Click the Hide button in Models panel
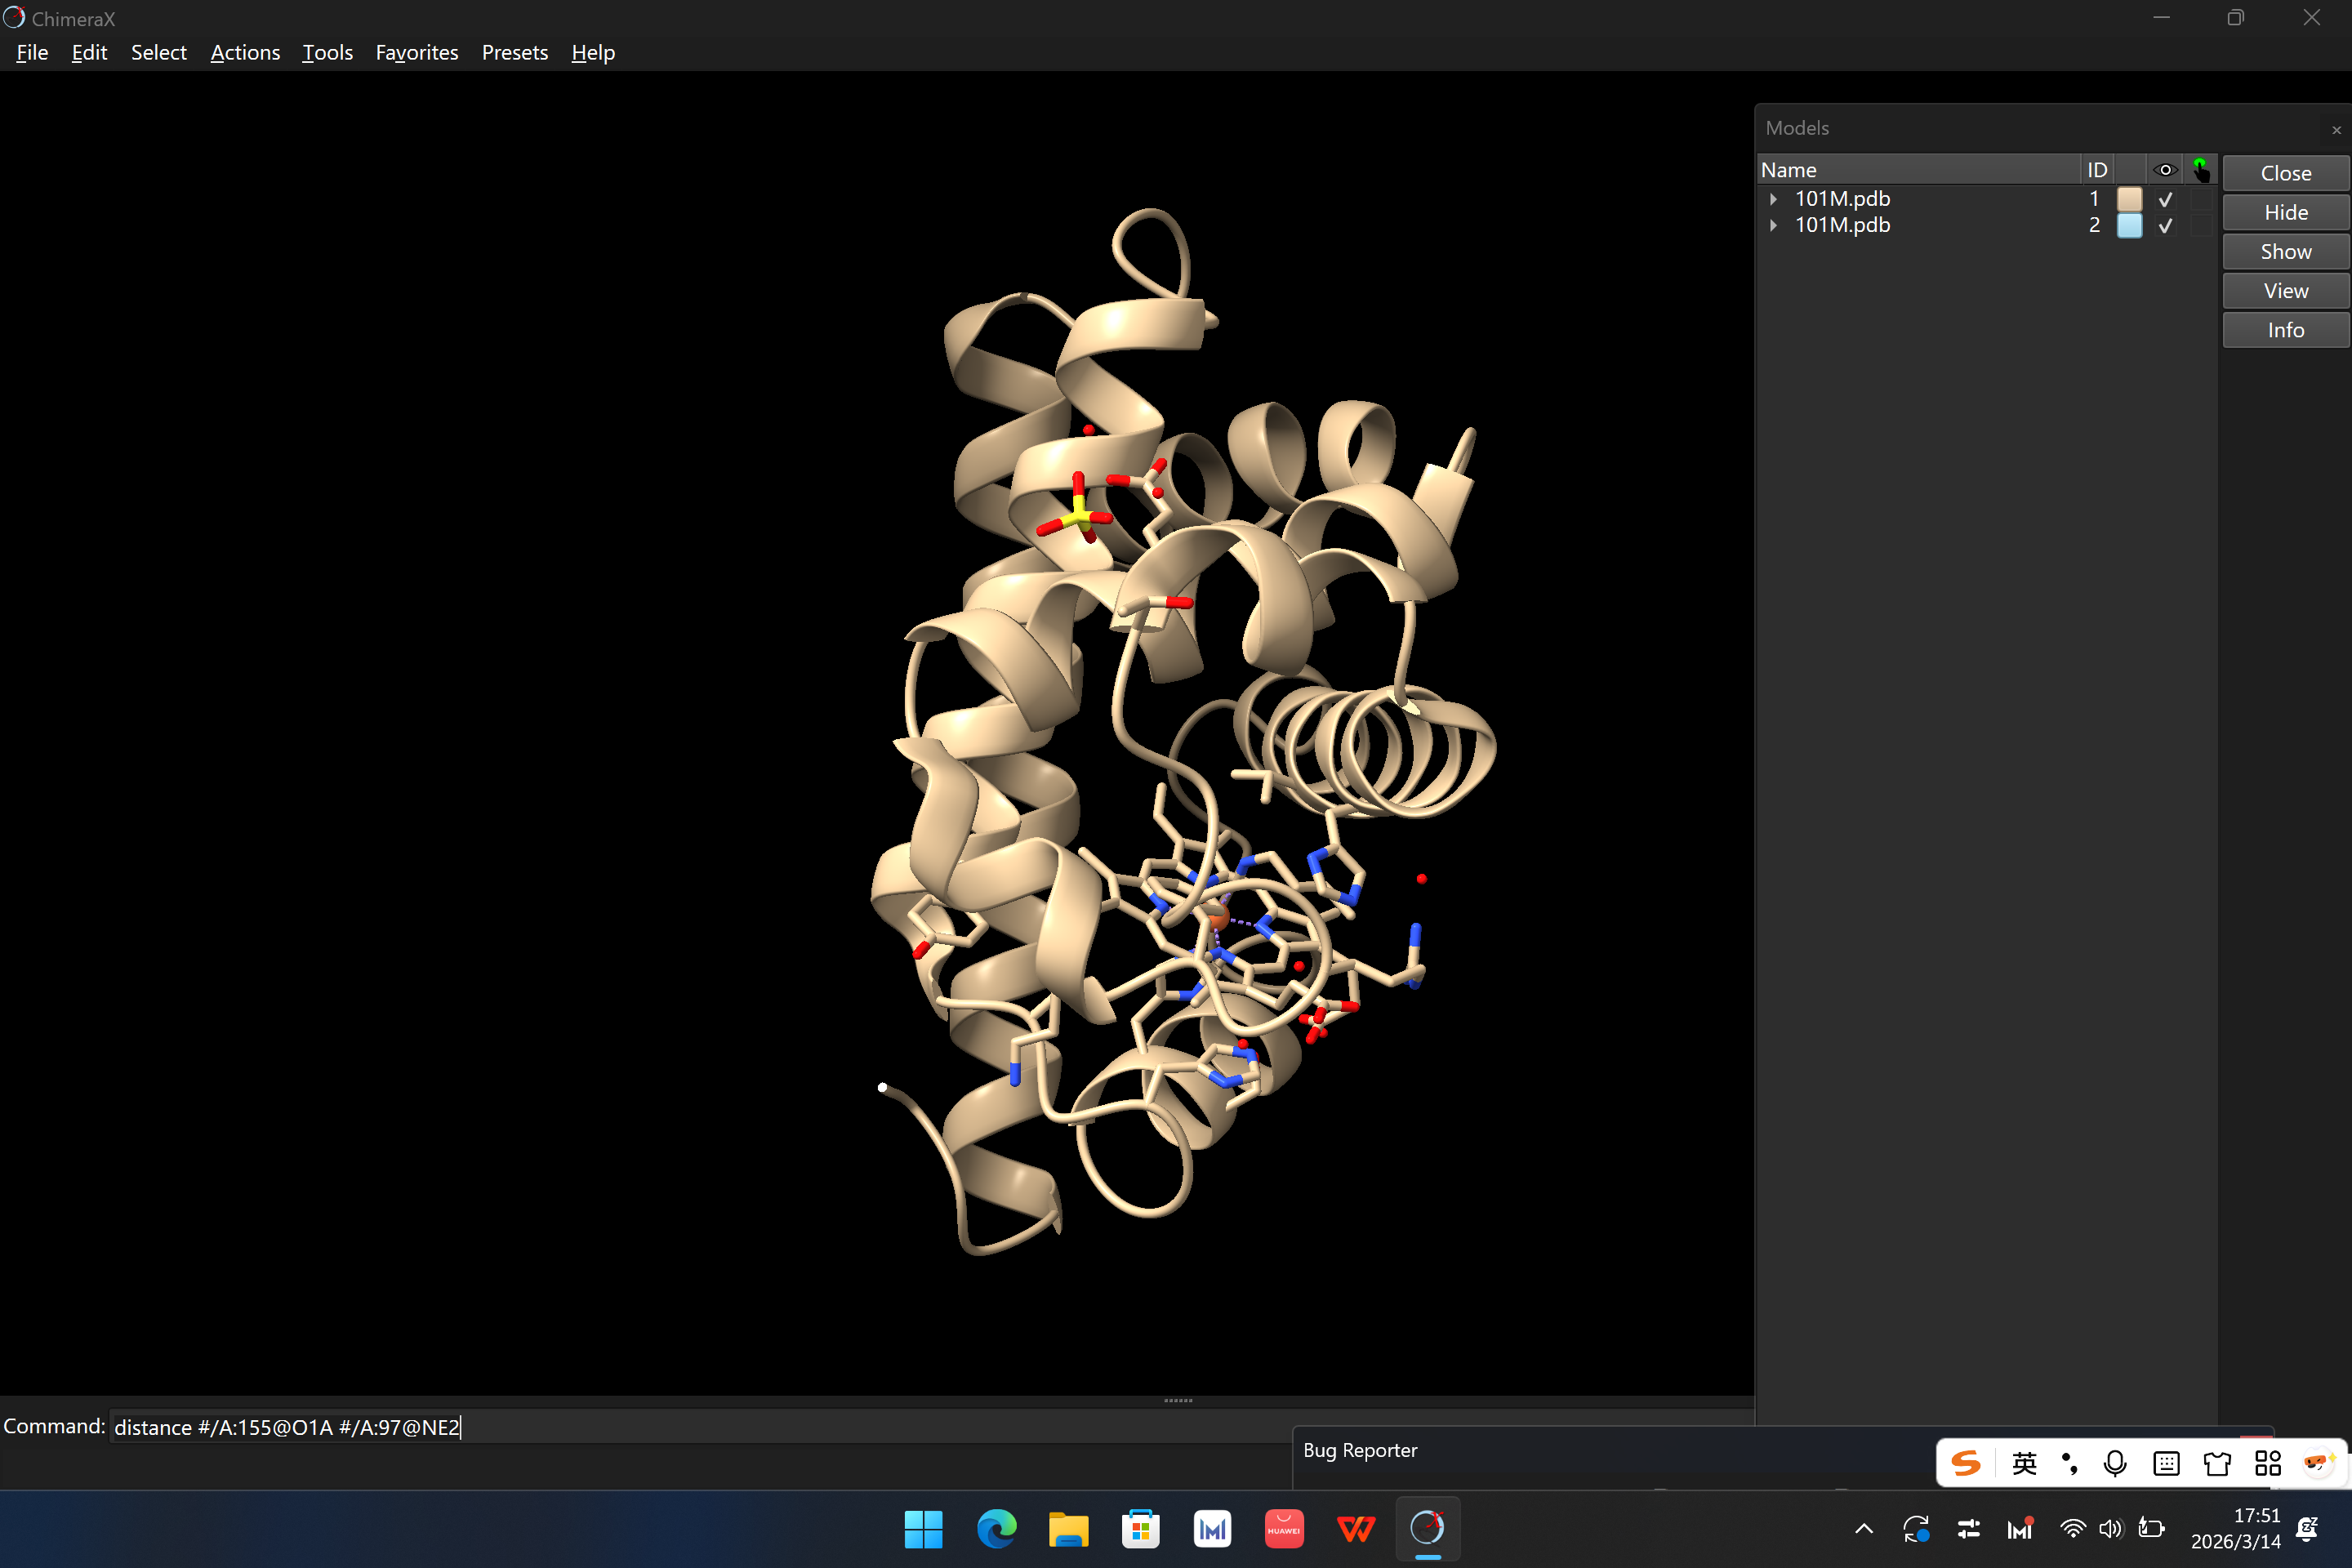The image size is (2352, 1568). [x=2285, y=213]
